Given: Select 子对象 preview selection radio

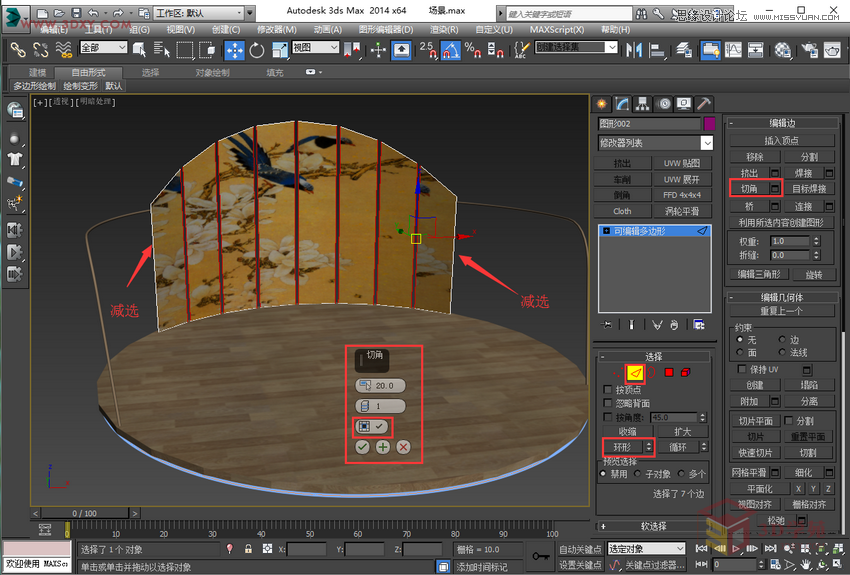Looking at the screenshot, I should [638, 474].
